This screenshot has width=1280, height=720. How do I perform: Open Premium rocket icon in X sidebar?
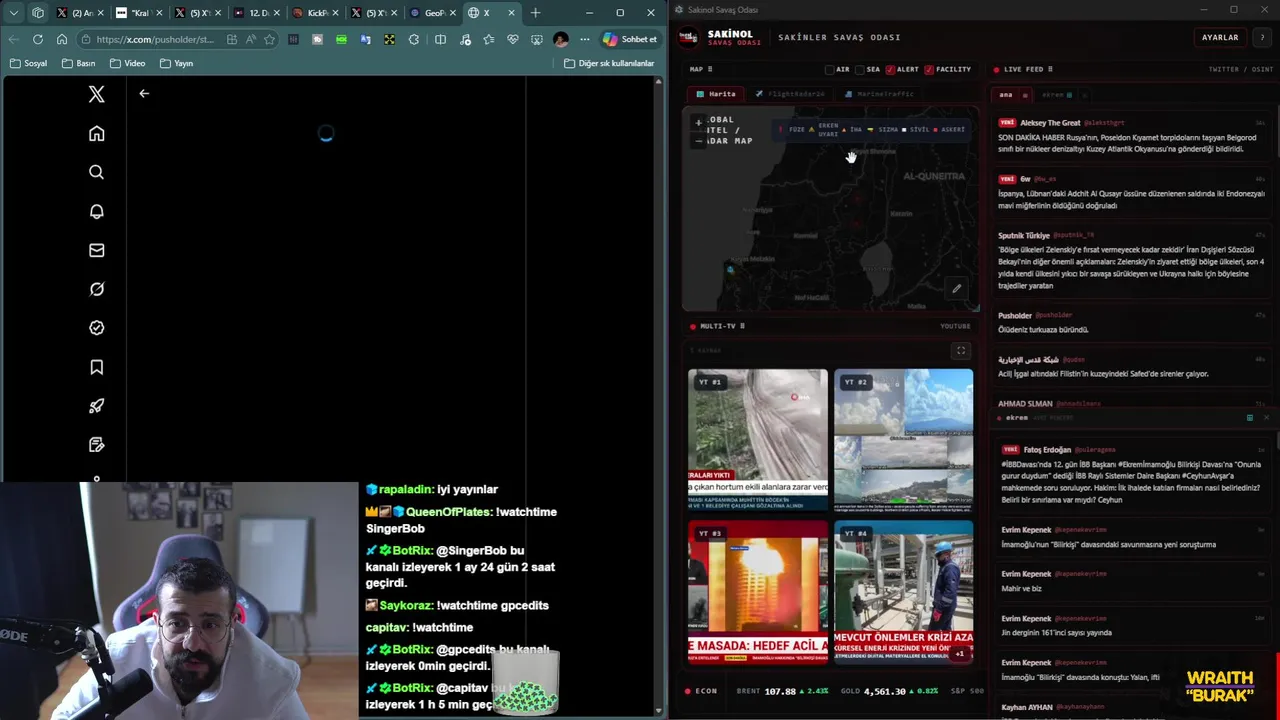(x=96, y=406)
